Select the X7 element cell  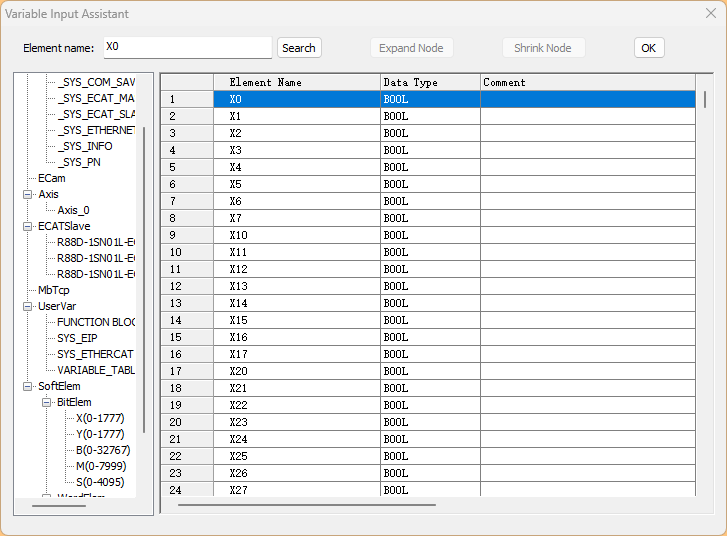(297, 218)
